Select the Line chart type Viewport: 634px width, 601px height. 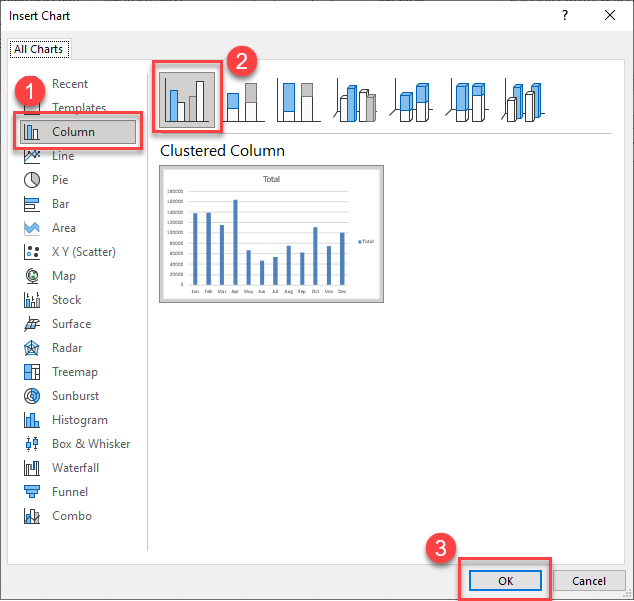click(62, 156)
